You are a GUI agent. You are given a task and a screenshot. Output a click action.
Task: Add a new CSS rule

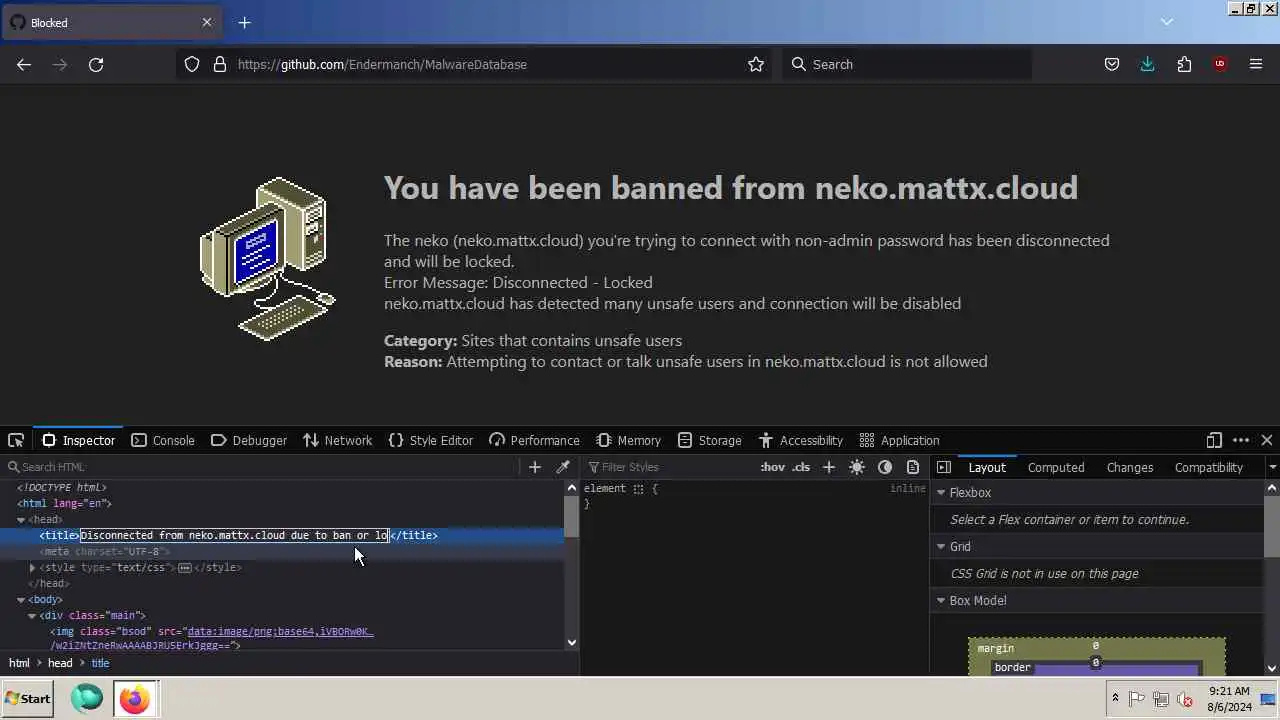[828, 467]
